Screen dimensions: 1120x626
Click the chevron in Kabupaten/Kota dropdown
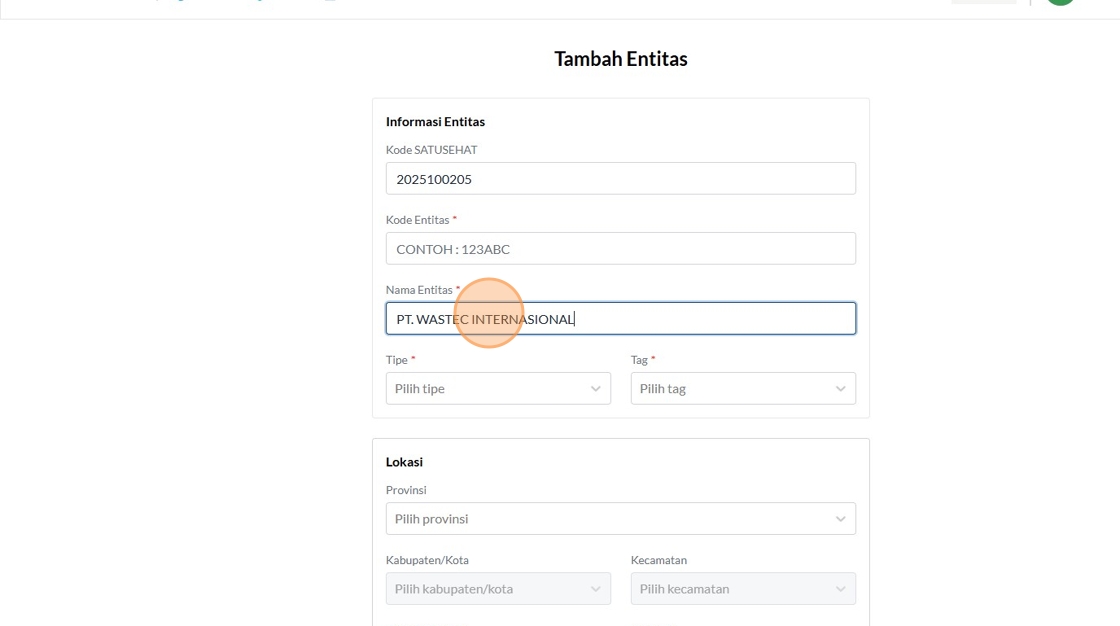coord(595,589)
